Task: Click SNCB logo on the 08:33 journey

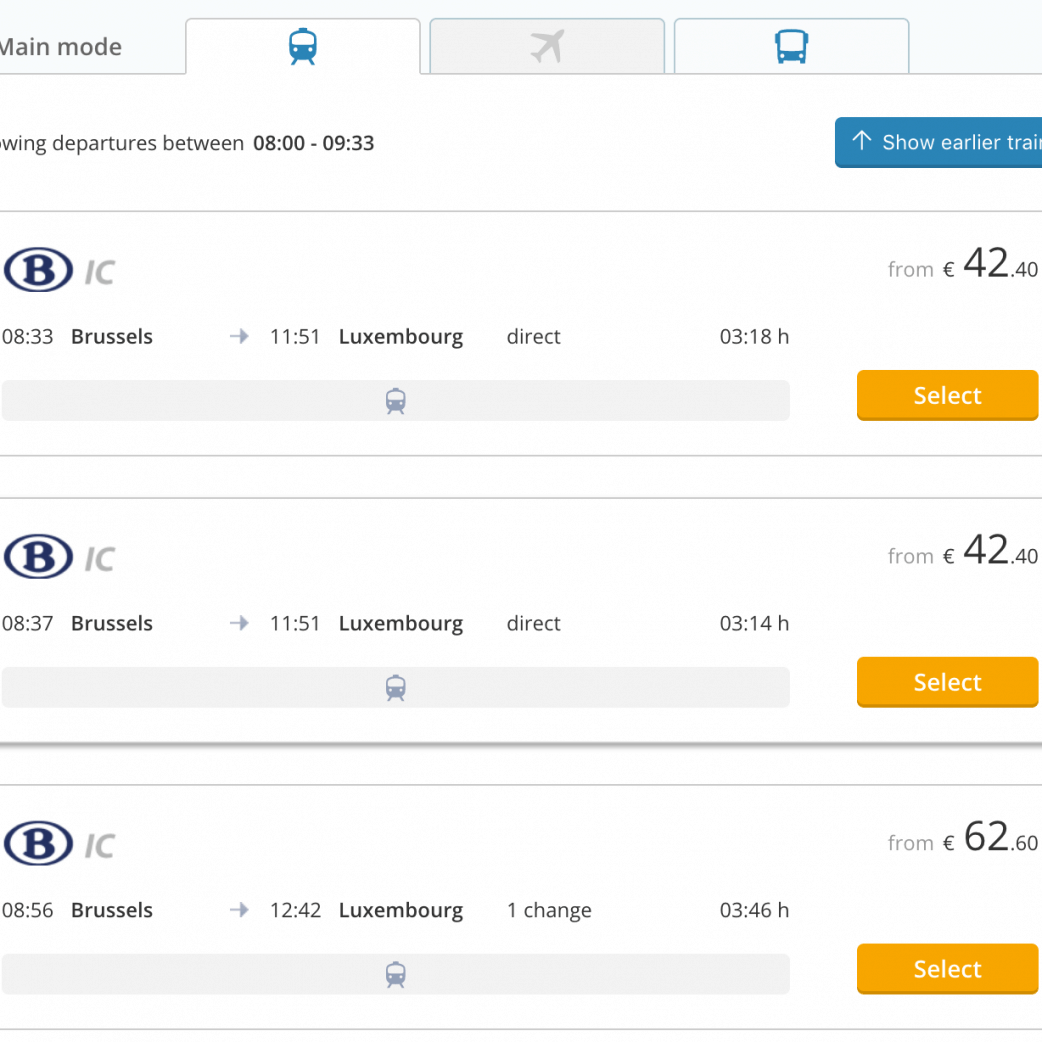Action: coord(38,270)
